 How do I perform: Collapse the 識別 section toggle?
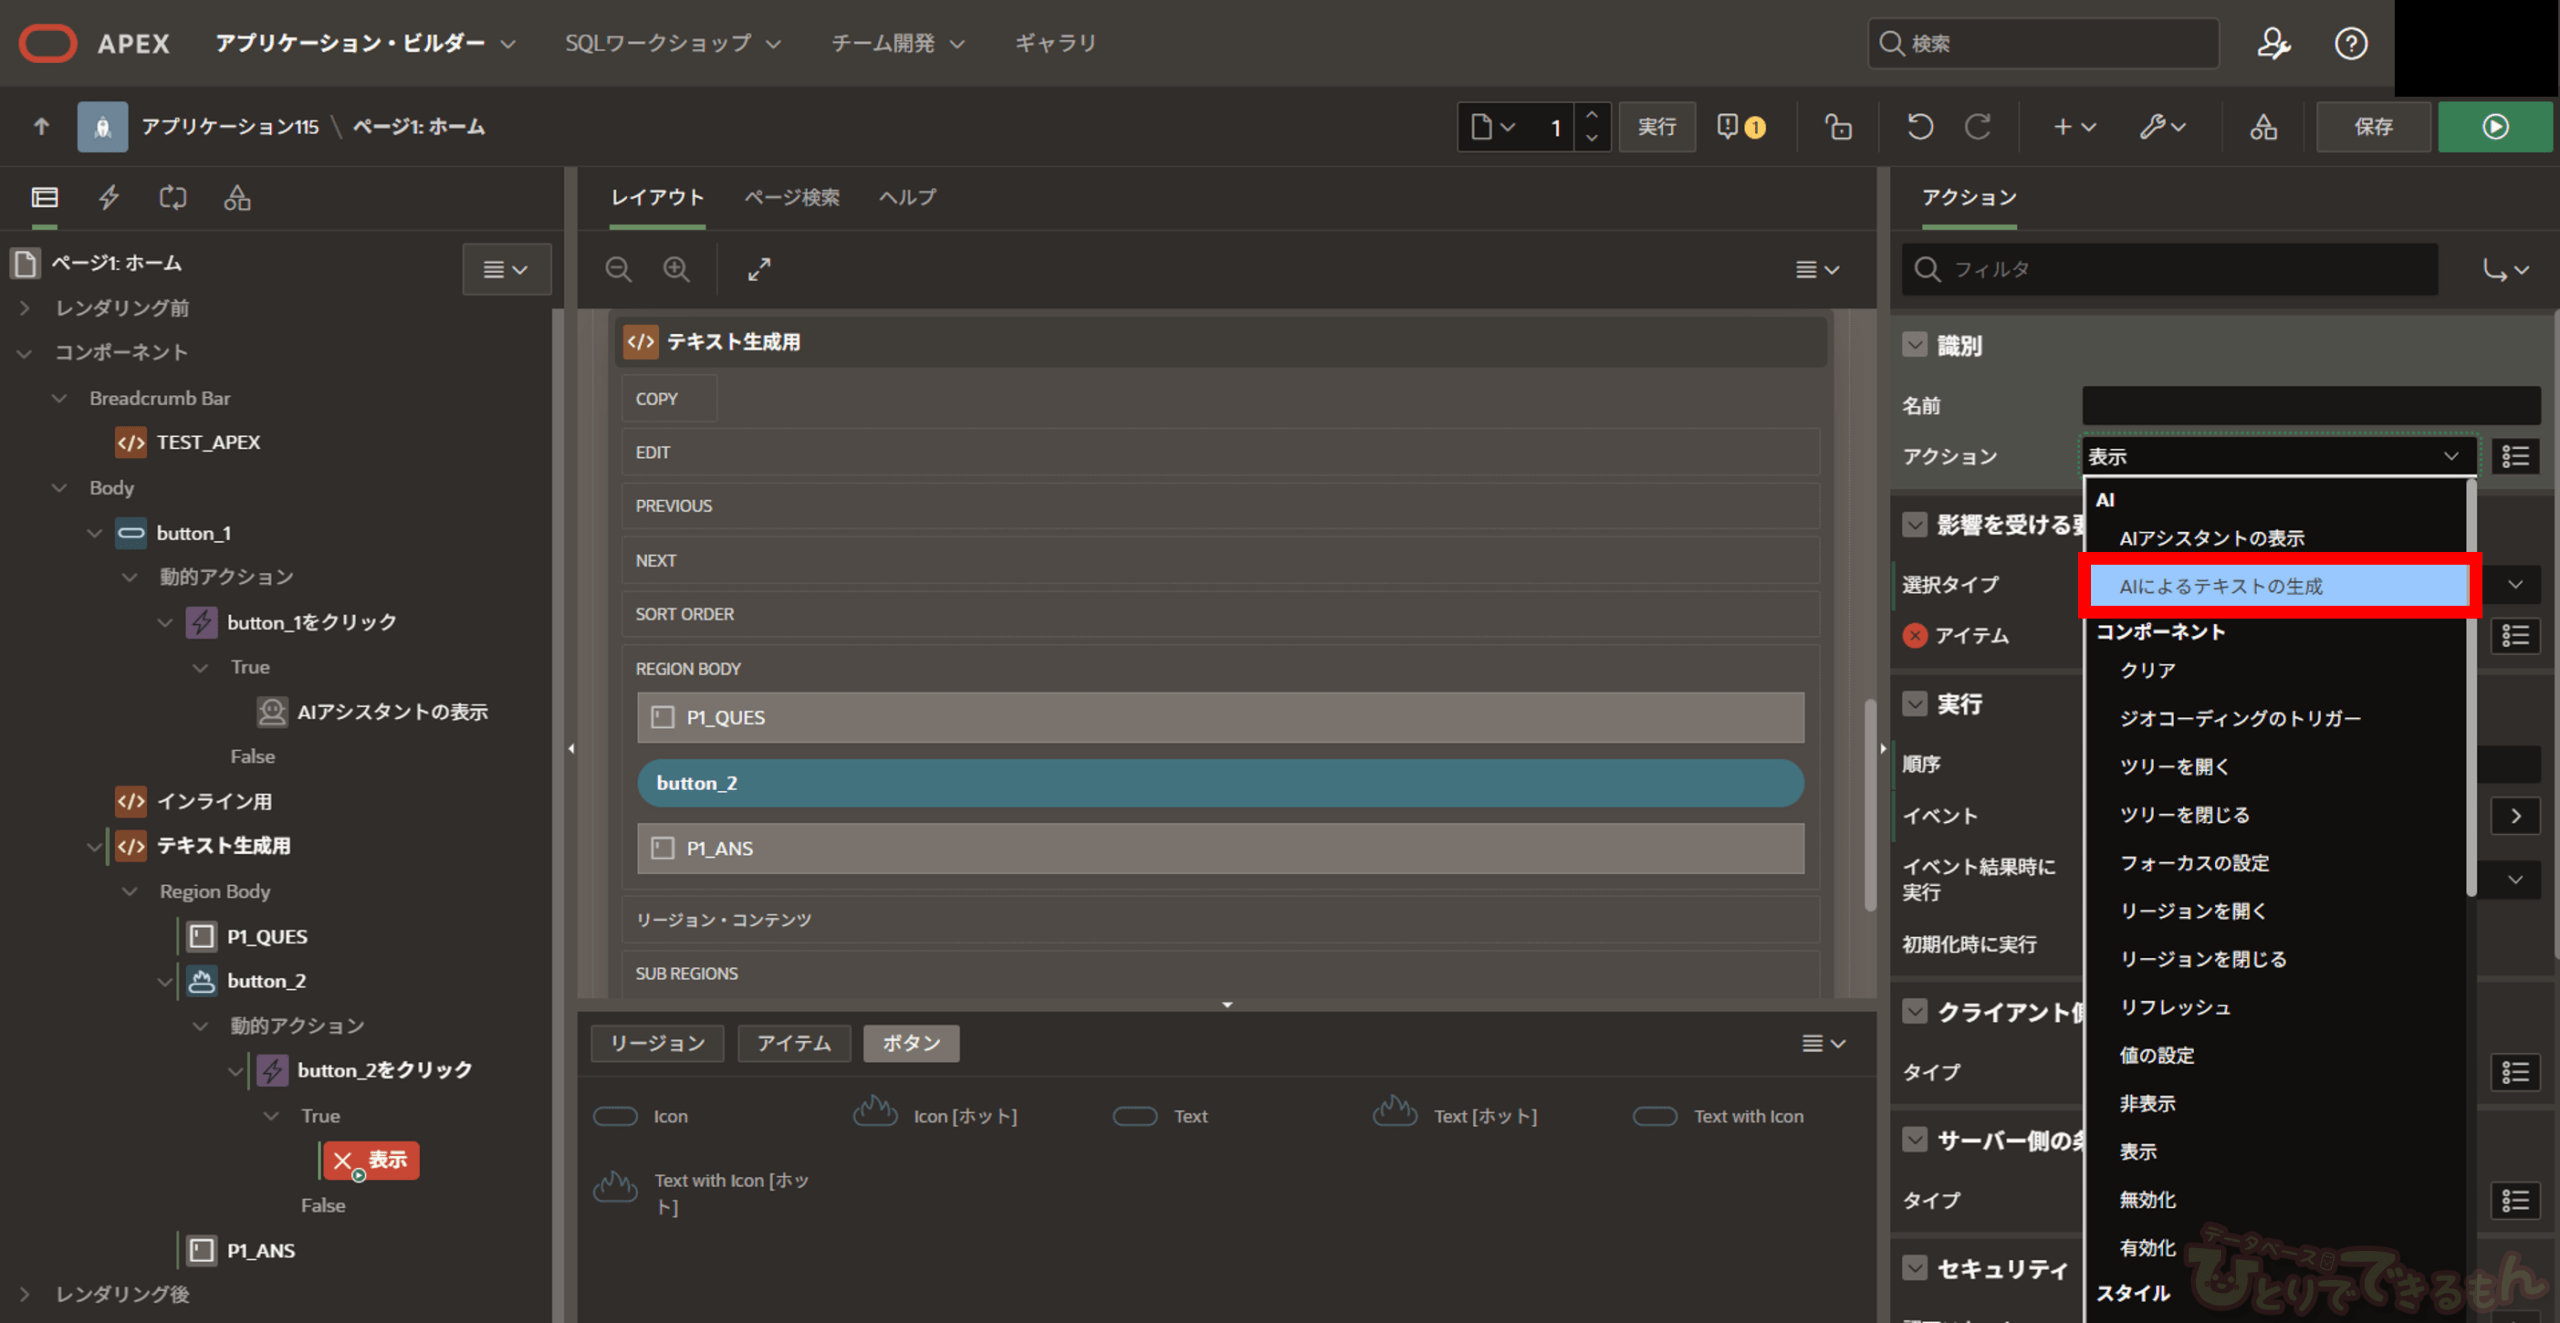click(1914, 345)
